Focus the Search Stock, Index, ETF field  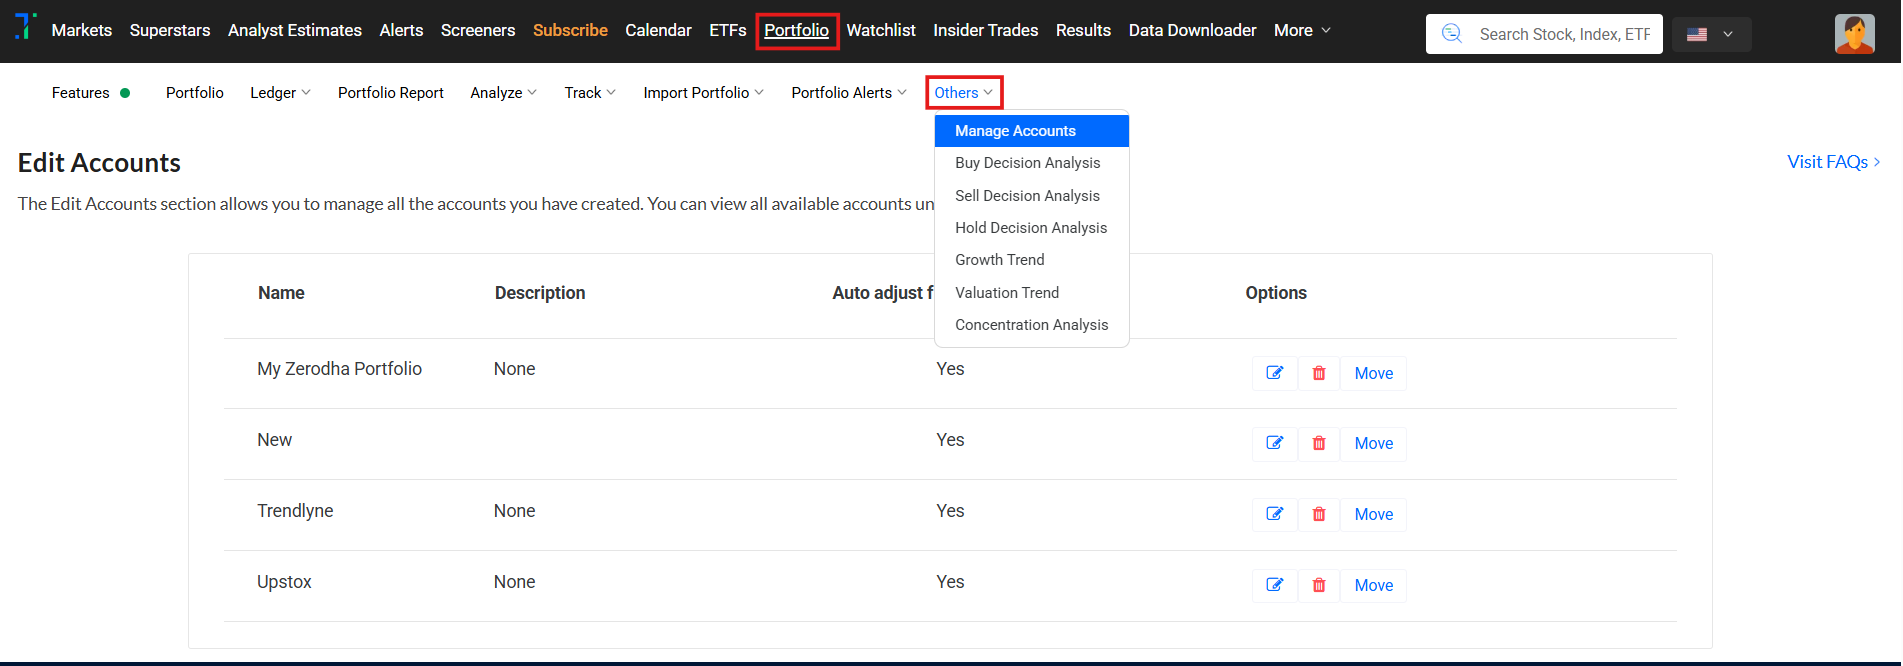(x=1564, y=34)
